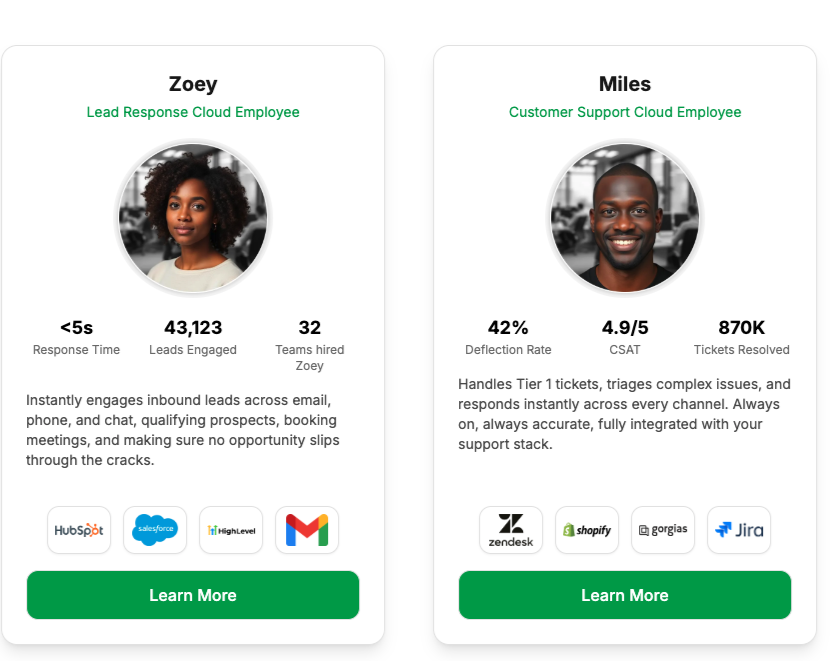
Task: Click Zoey's profile photo
Action: (x=193, y=218)
